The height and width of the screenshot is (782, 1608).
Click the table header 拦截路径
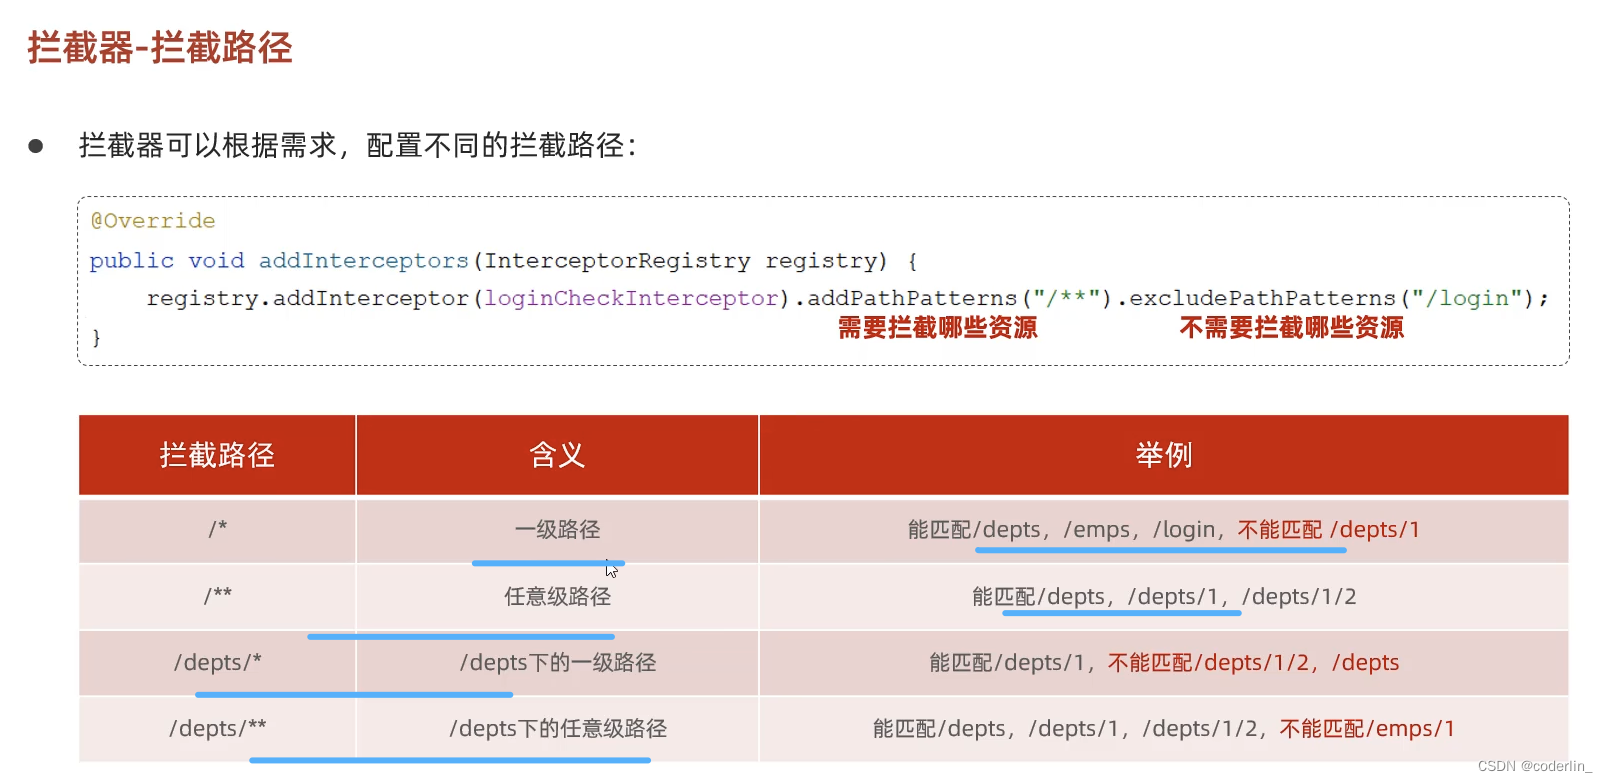point(217,455)
